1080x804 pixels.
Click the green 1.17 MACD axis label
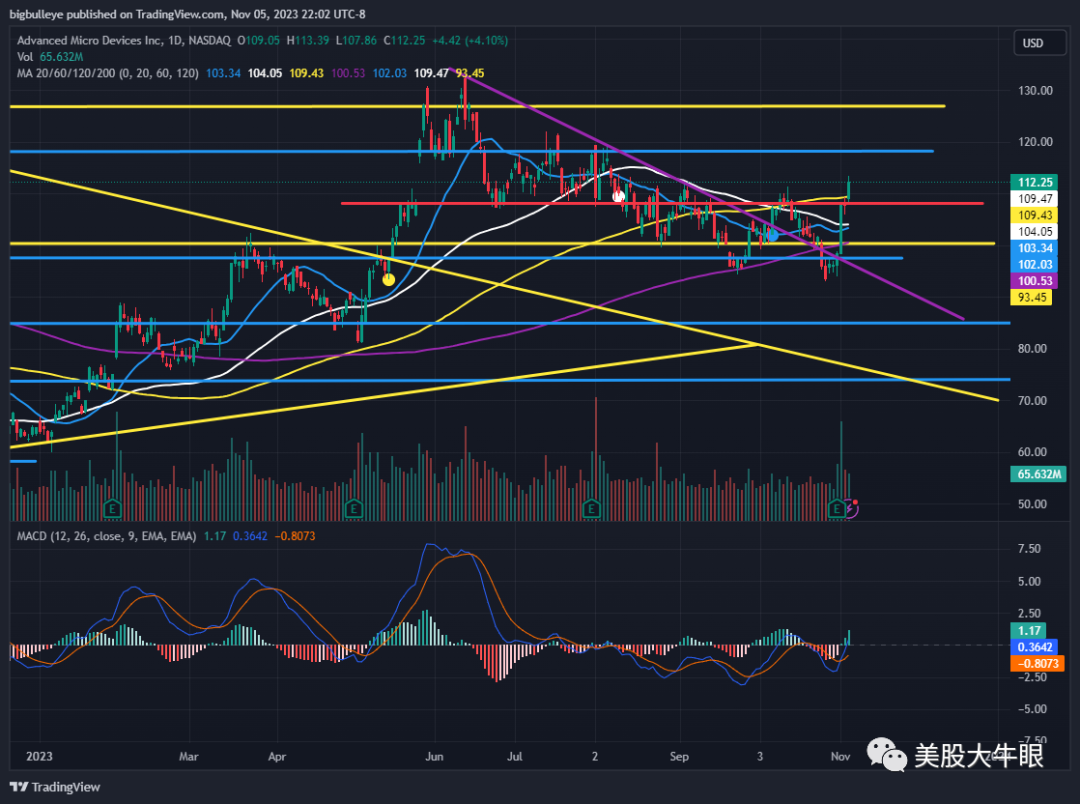(x=1028, y=631)
